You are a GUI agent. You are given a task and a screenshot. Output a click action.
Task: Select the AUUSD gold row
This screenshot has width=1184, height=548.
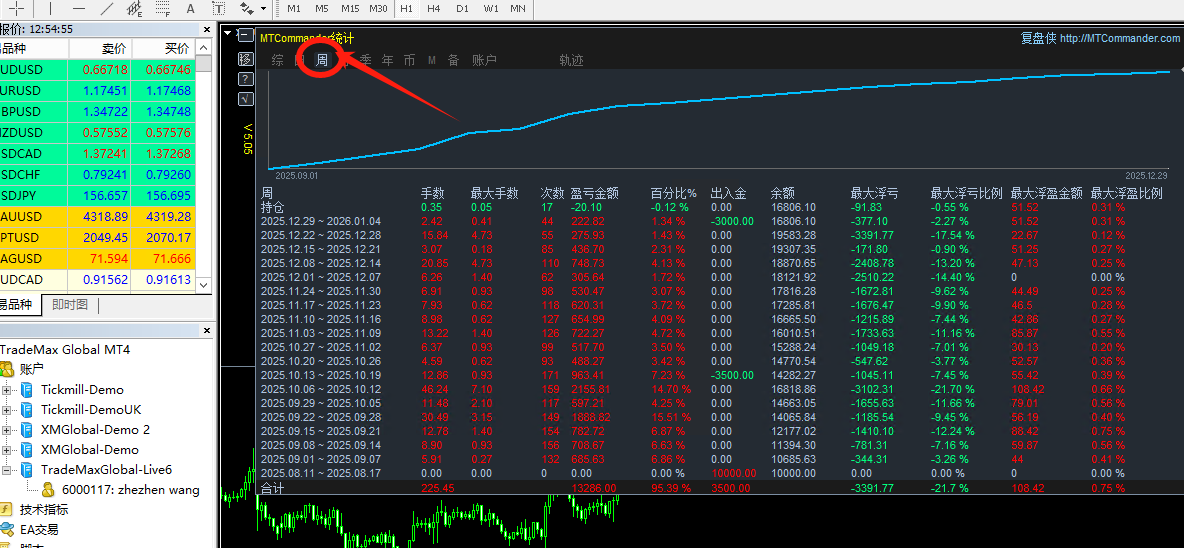97,216
